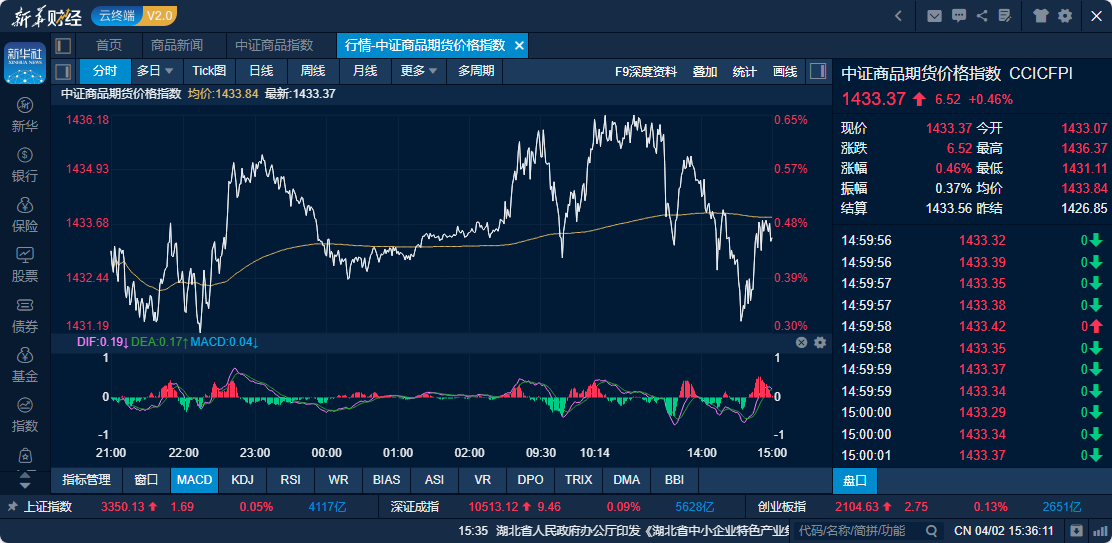Screen dimensions: 1112x543
Task: Open the skin (t-shirt) theme icon
Action: pos(1041,15)
